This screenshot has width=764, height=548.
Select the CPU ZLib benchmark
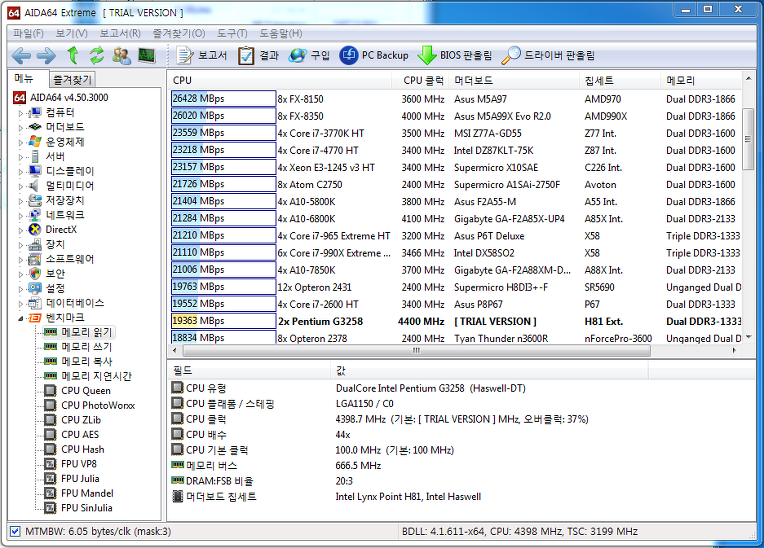pyautogui.click(x=81, y=420)
